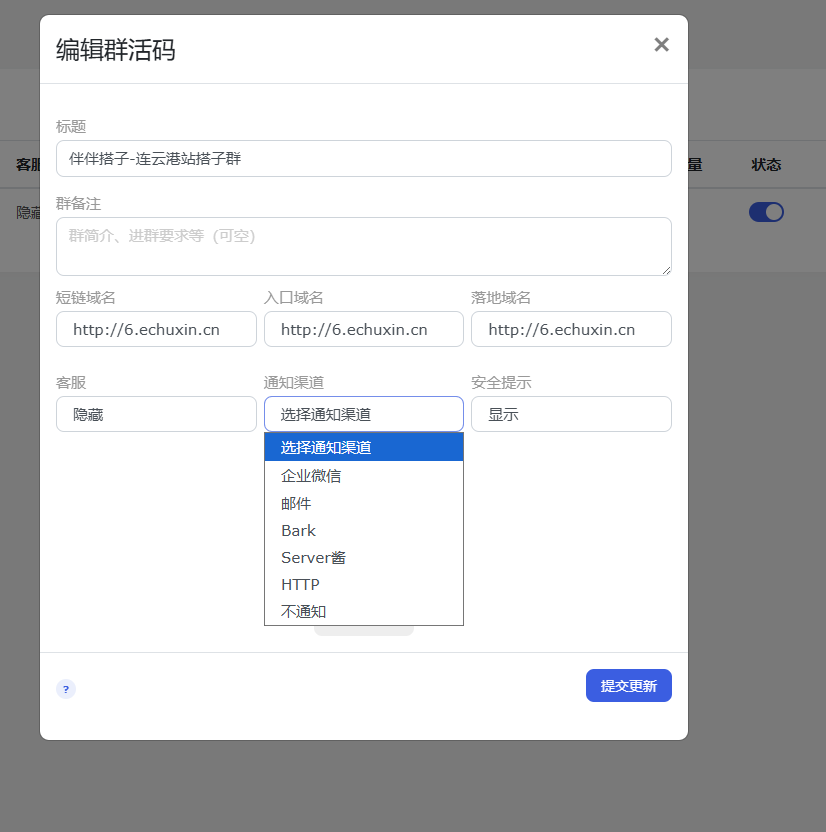Open the 安全提示 dropdown showing 显示
Screen dimensions: 826x832
tap(571, 413)
